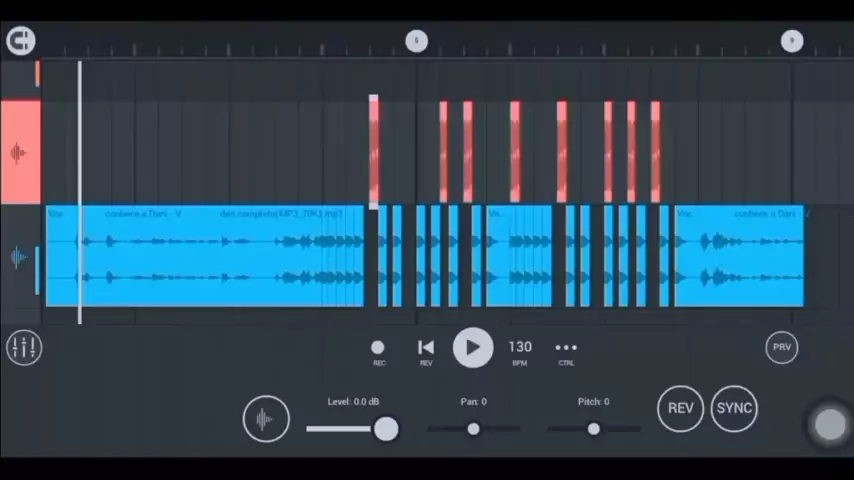Tap the 130 BPM tempo setting
Screen dimensions: 854x480
pos(520,348)
